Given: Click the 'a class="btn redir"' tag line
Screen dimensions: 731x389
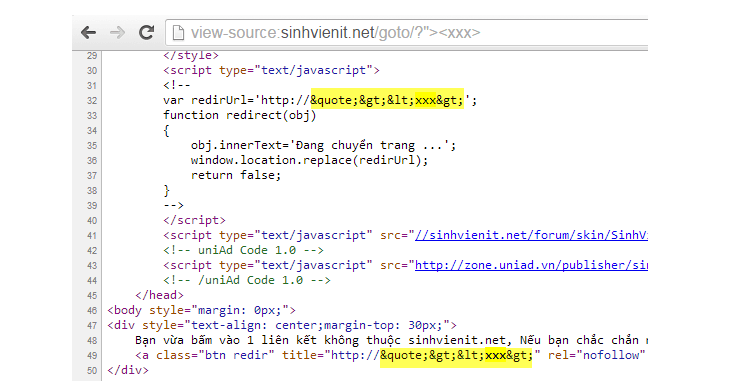Looking at the screenshot, I should pos(391,355).
